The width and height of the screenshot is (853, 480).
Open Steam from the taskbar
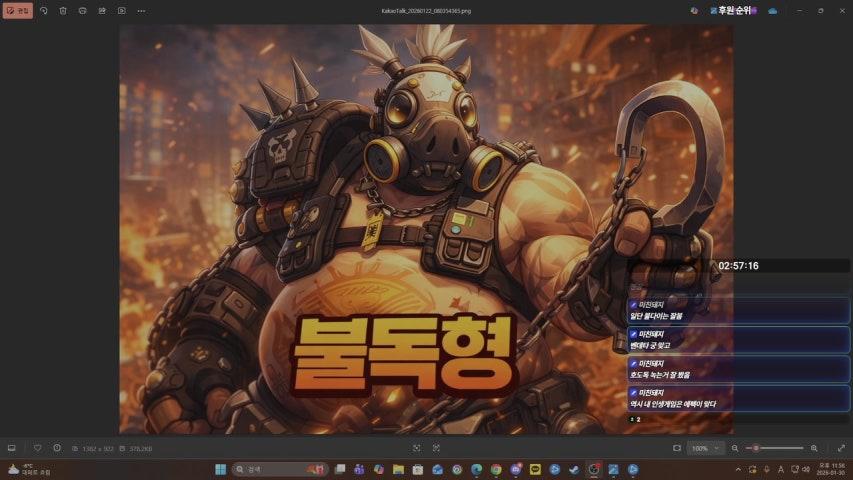click(x=574, y=469)
